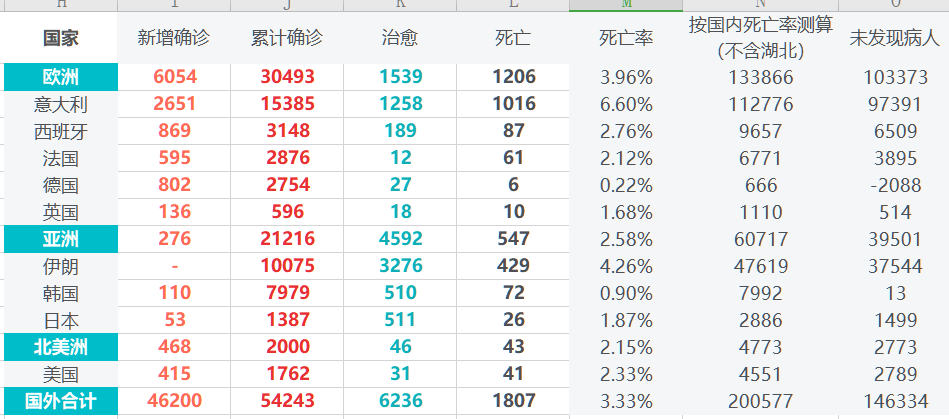Select the 新增确诊 header cell
The height and width of the screenshot is (419, 949).
click(x=174, y=38)
